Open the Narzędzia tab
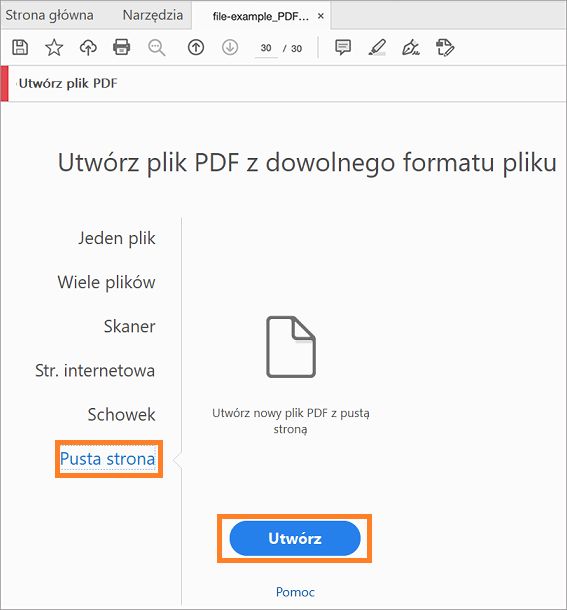Image resolution: width=567 pixels, height=610 pixels. point(153,15)
